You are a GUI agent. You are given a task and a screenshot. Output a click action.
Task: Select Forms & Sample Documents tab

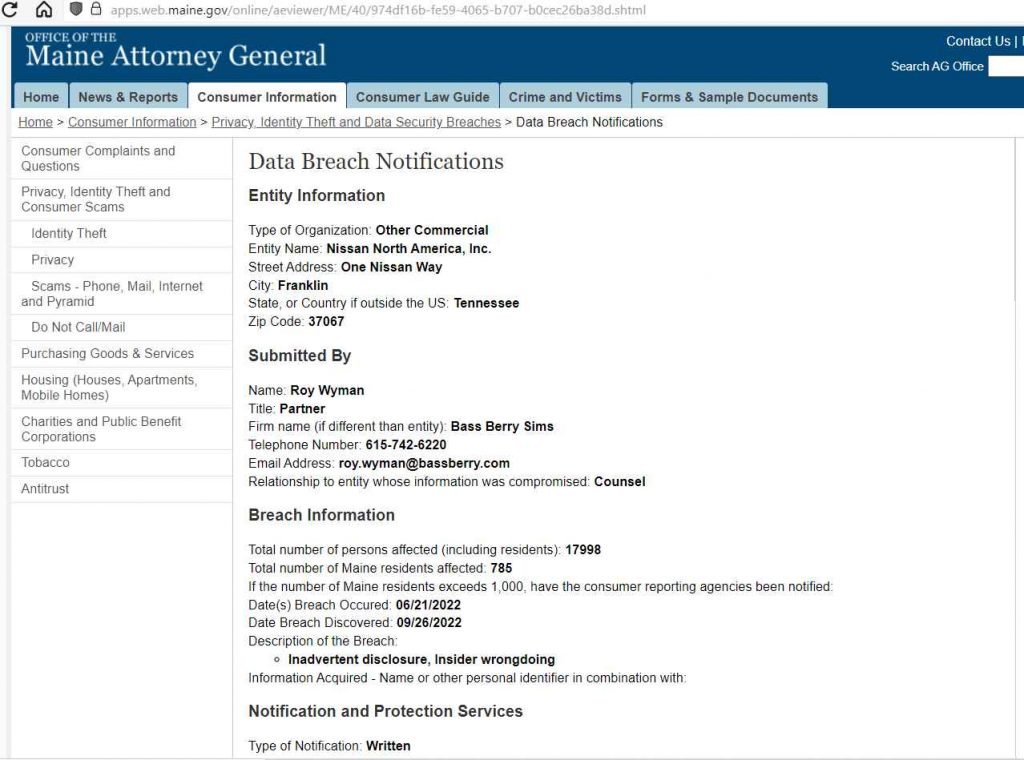pos(729,97)
